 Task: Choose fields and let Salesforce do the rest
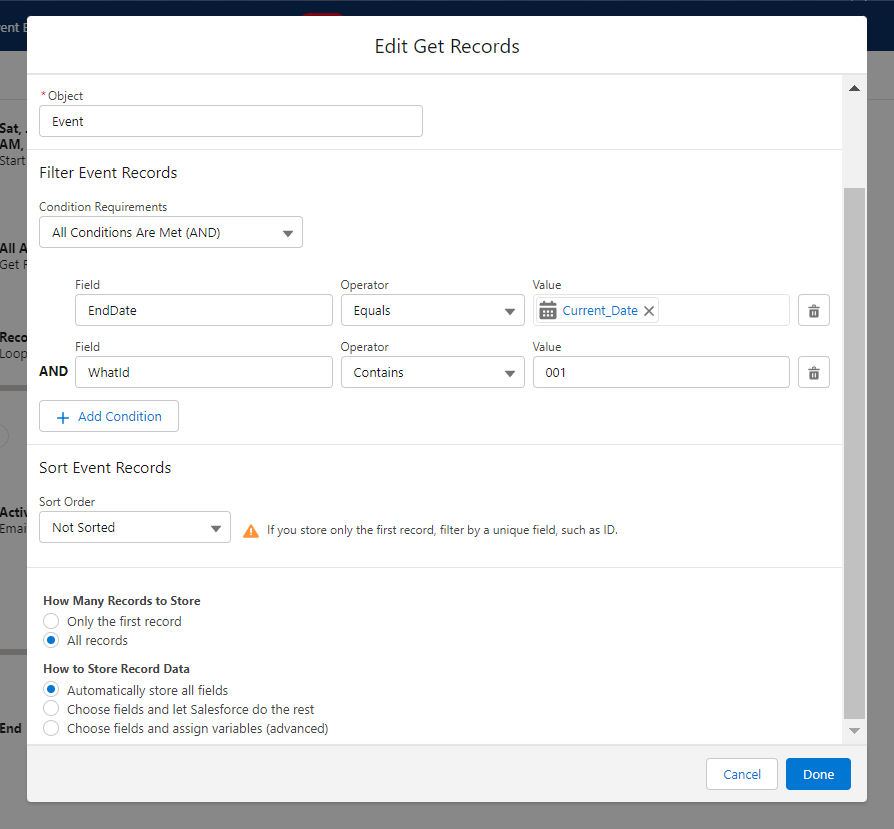[x=51, y=709]
